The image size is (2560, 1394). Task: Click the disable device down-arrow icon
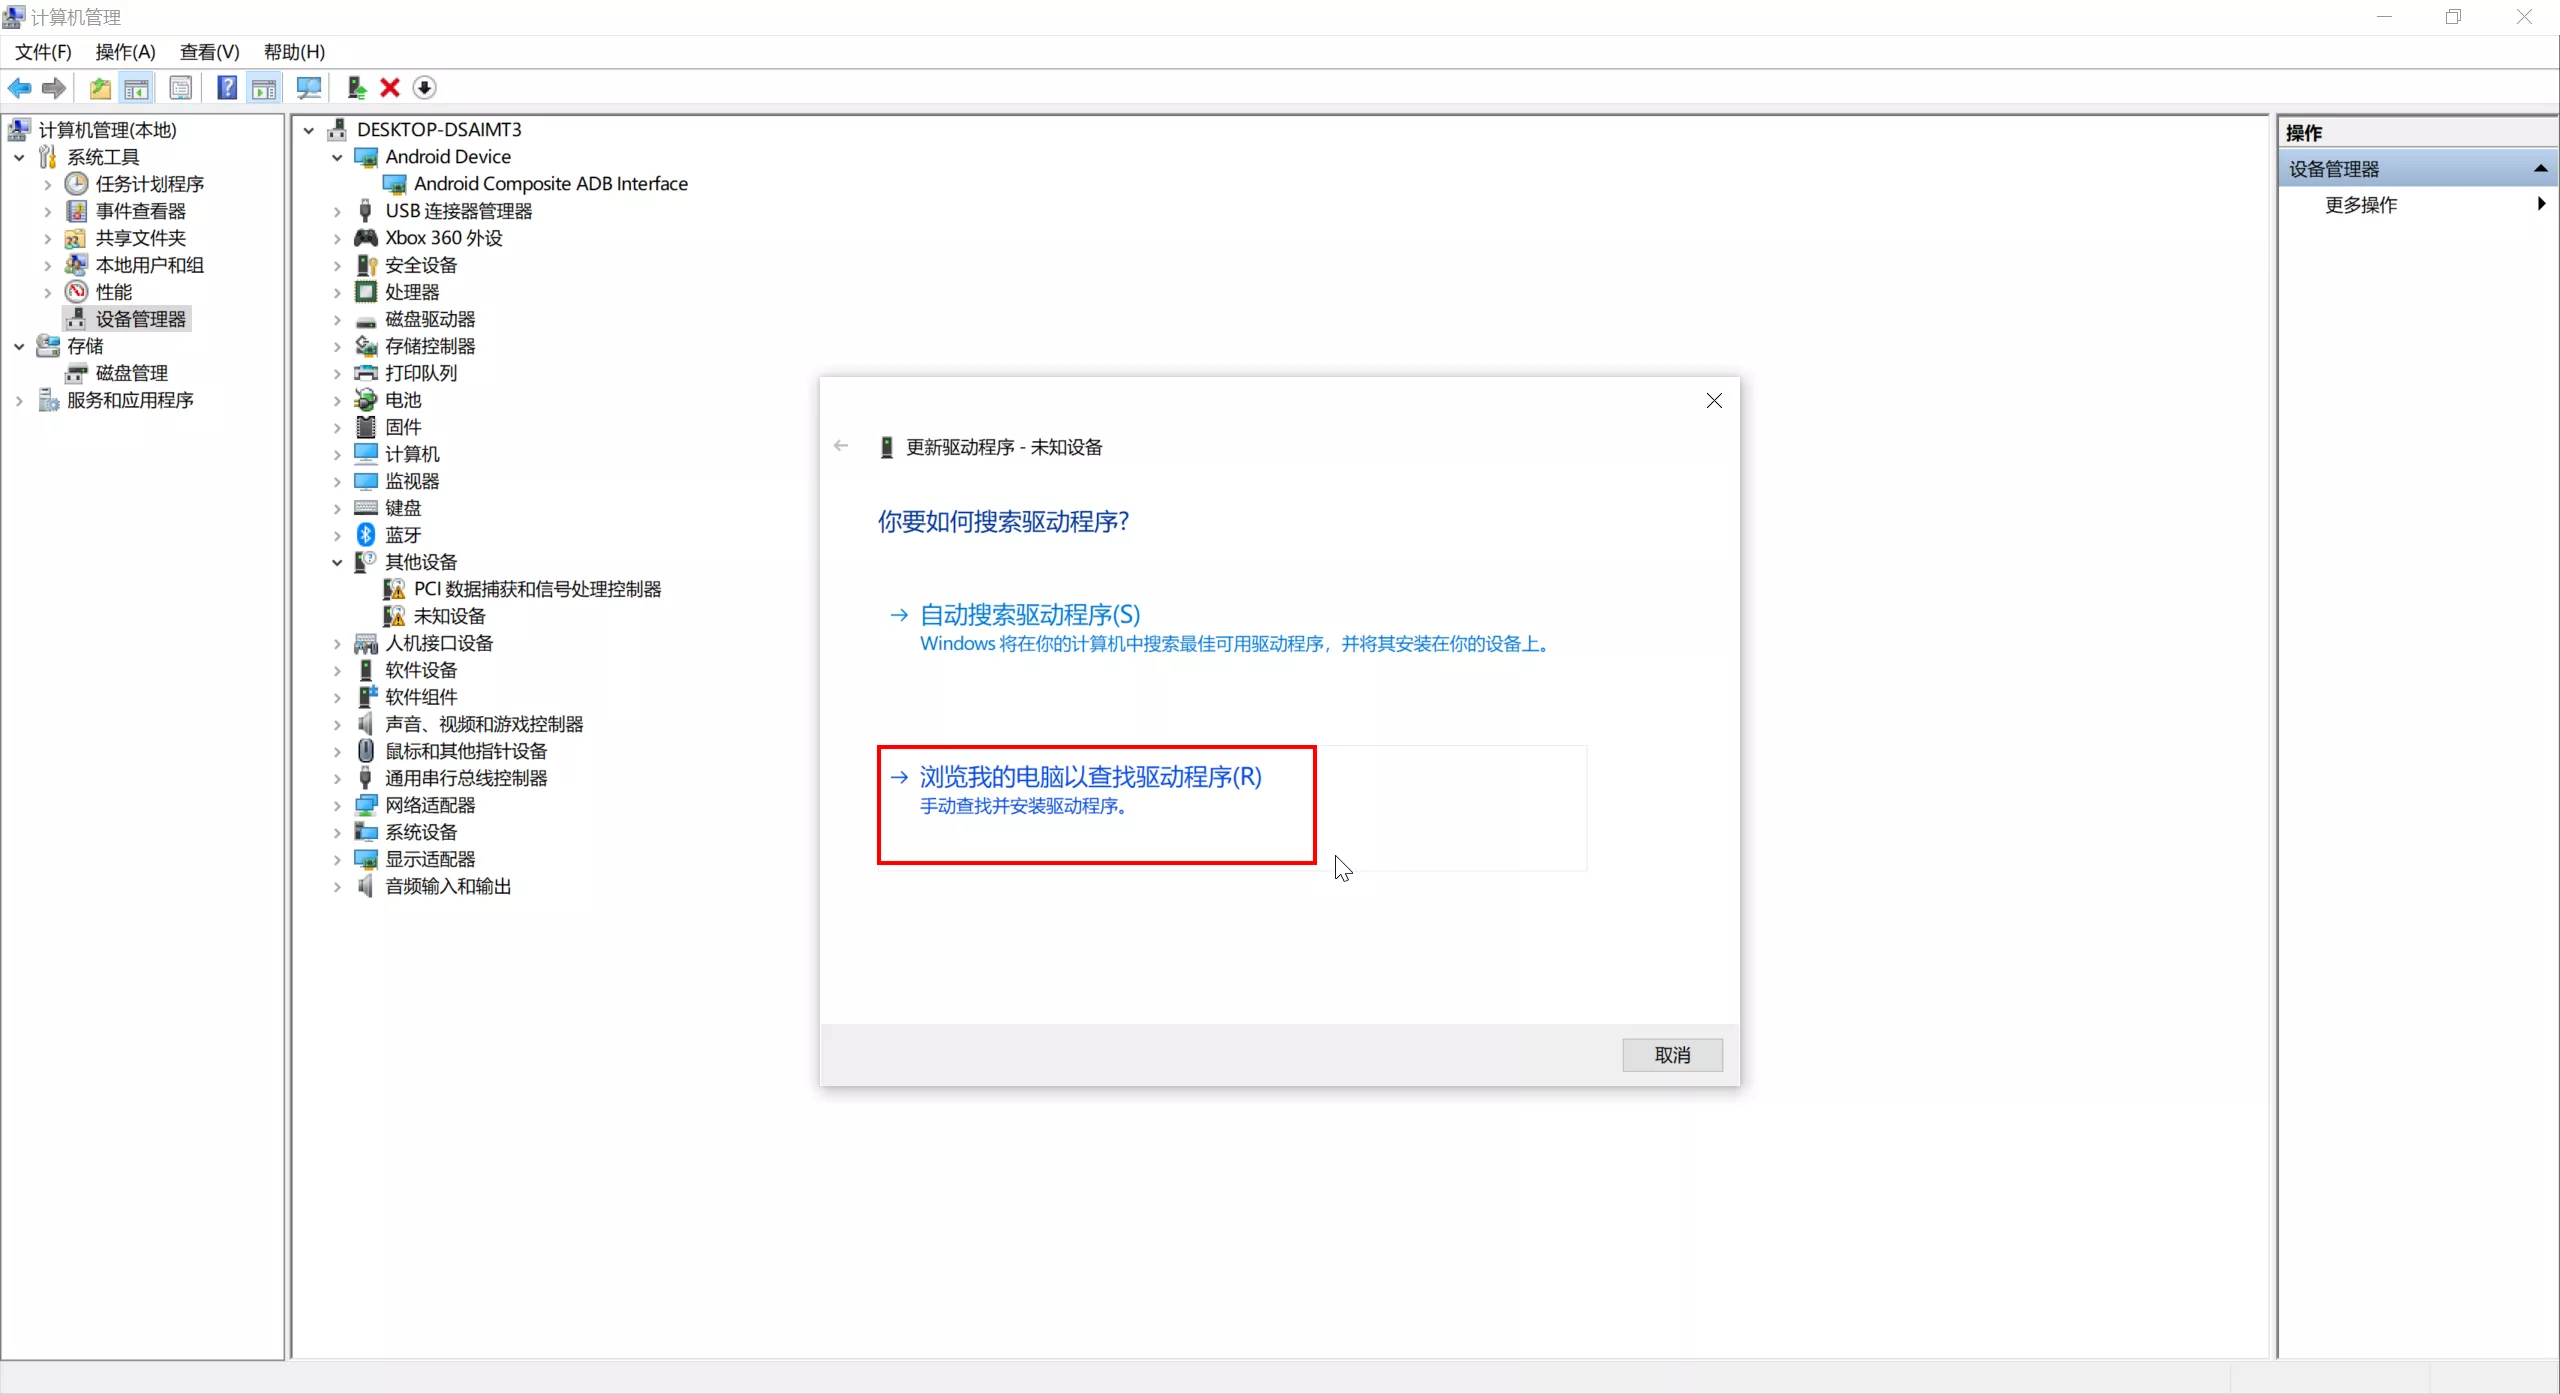point(424,88)
